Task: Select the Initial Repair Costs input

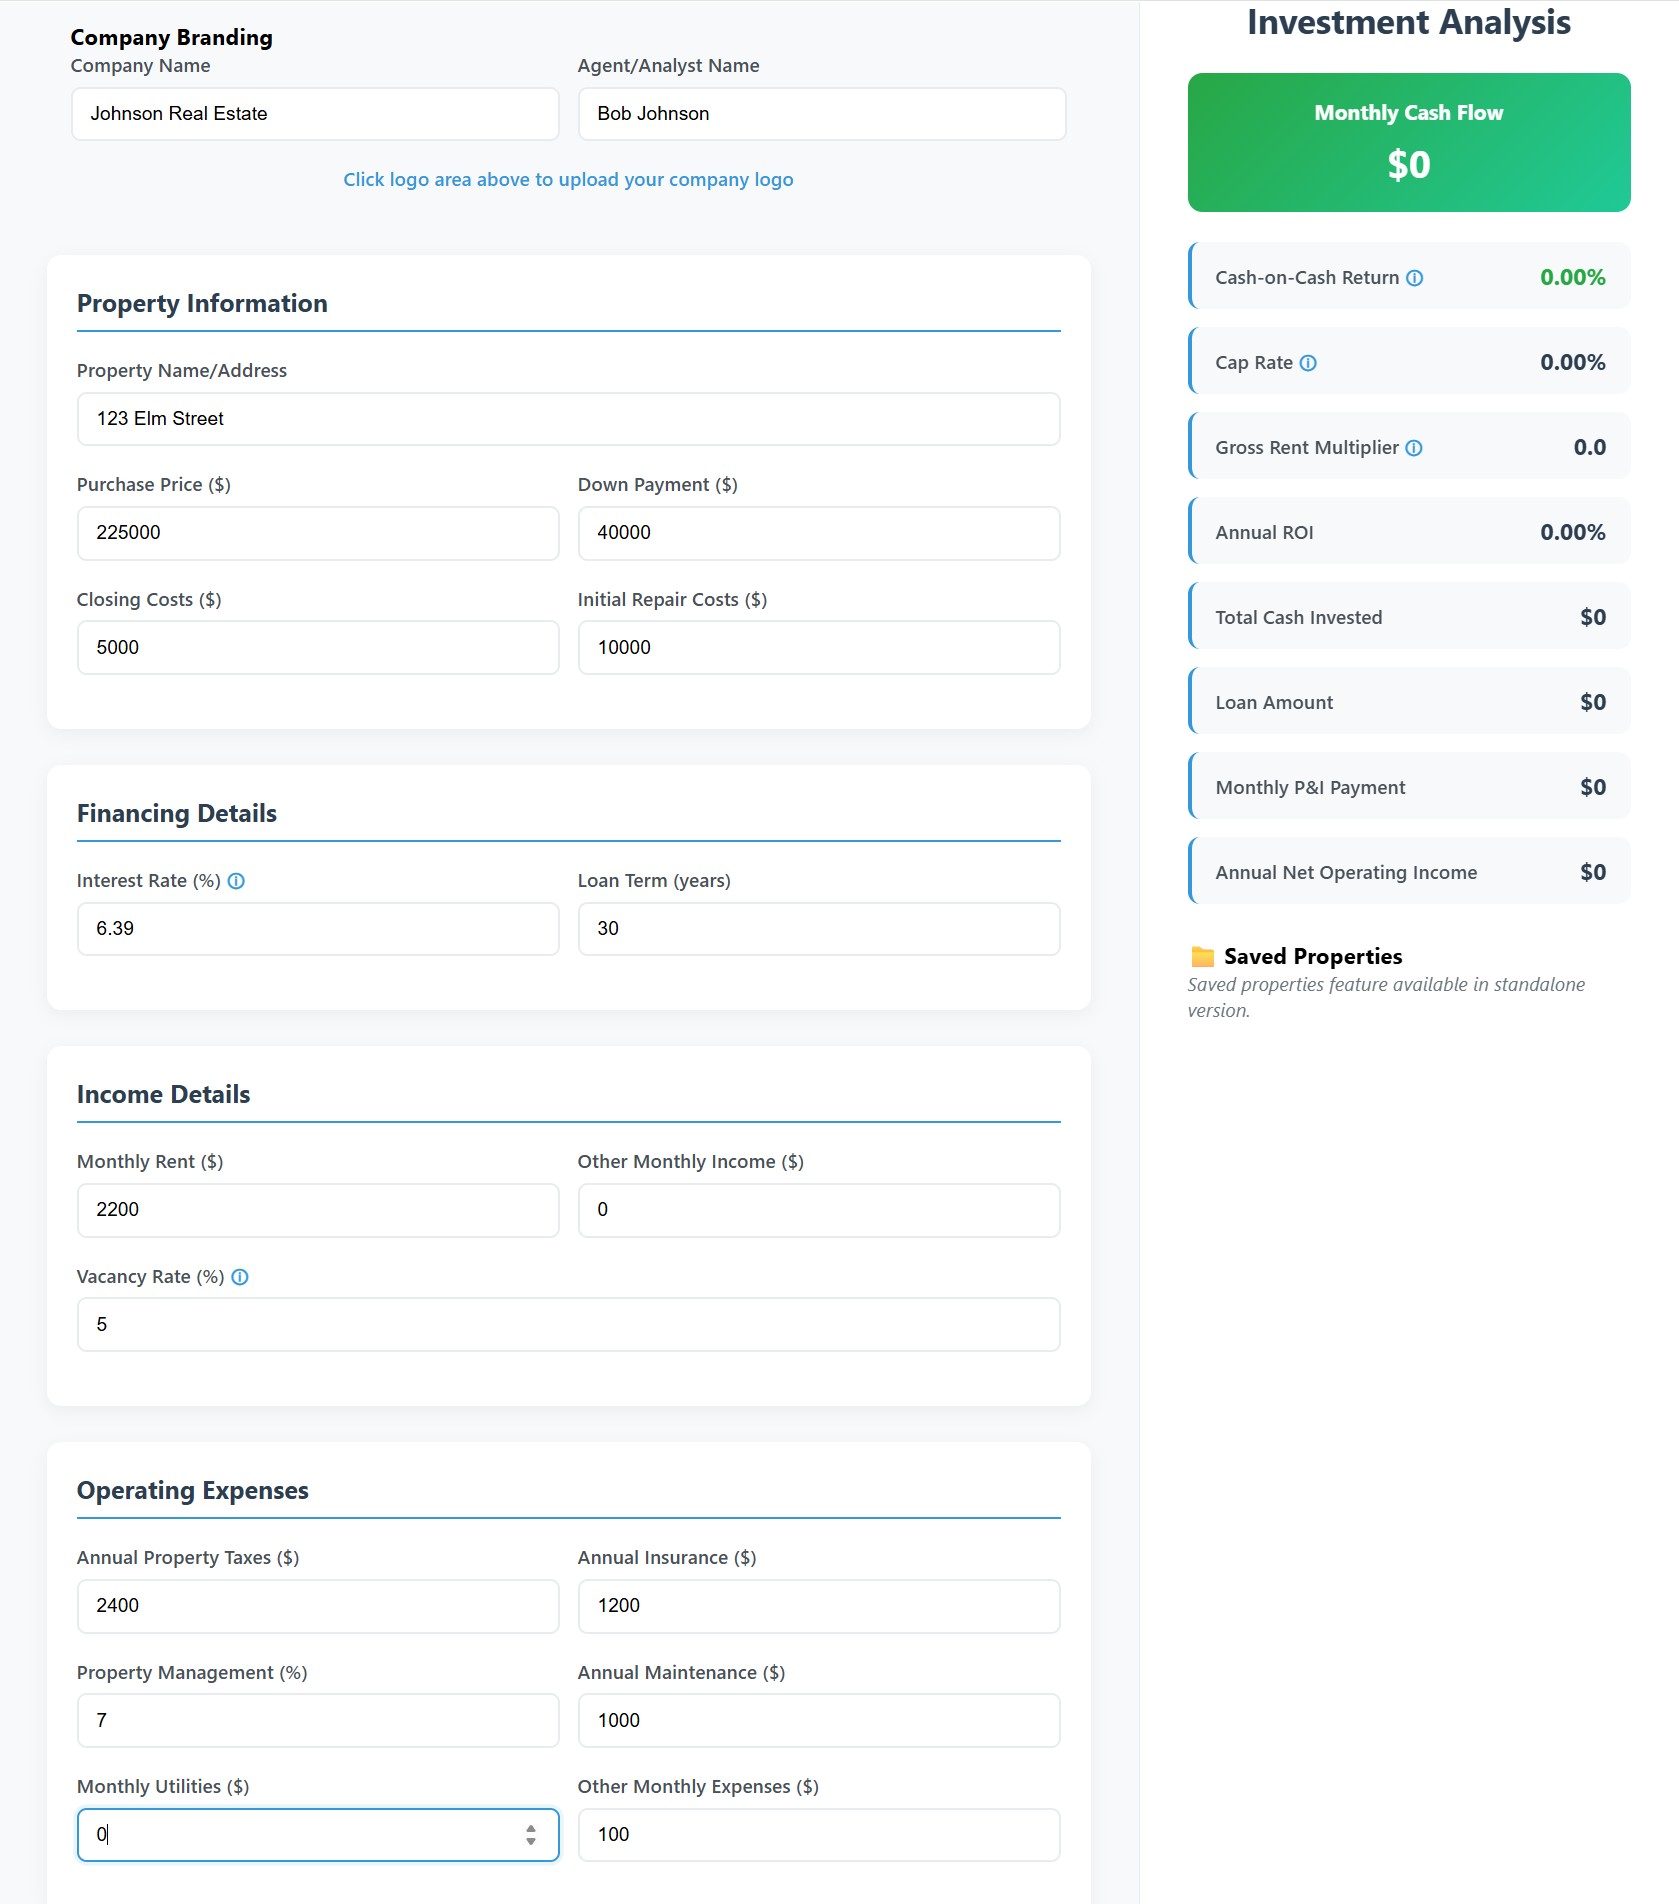Action: (818, 647)
